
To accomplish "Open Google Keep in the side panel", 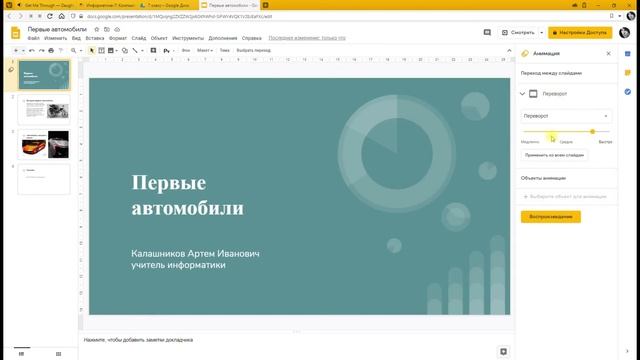I will pyautogui.click(x=628, y=73).
